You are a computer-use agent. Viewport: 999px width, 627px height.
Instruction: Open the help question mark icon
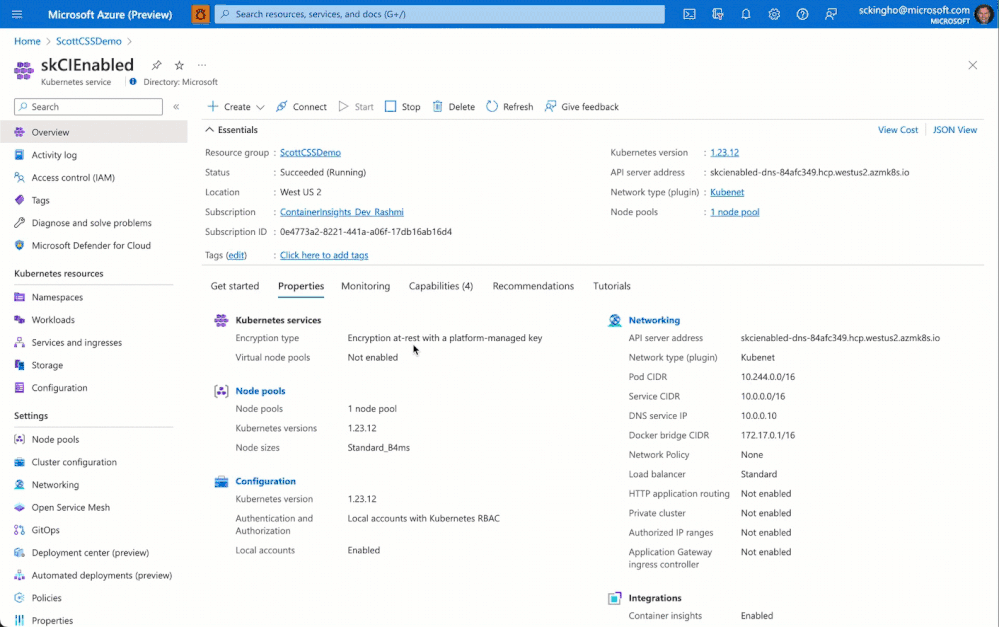pos(802,14)
